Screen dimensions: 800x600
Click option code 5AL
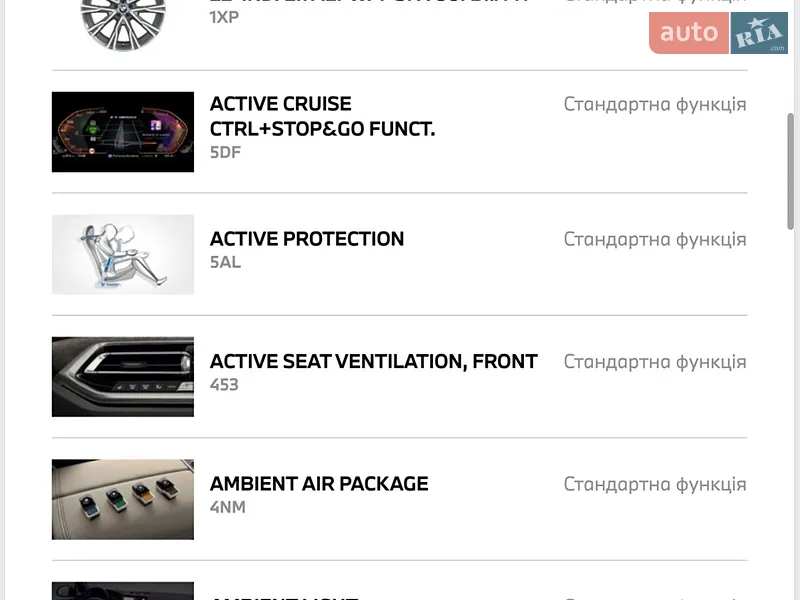tap(225, 262)
